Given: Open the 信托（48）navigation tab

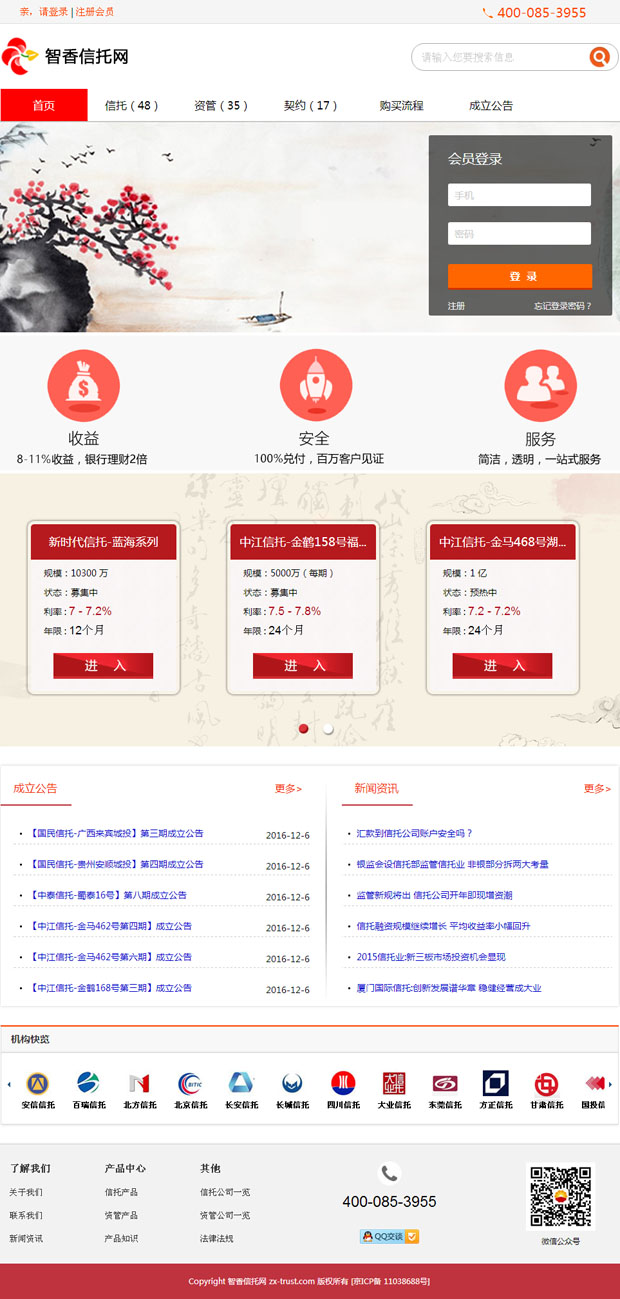Looking at the screenshot, I should coord(131,105).
